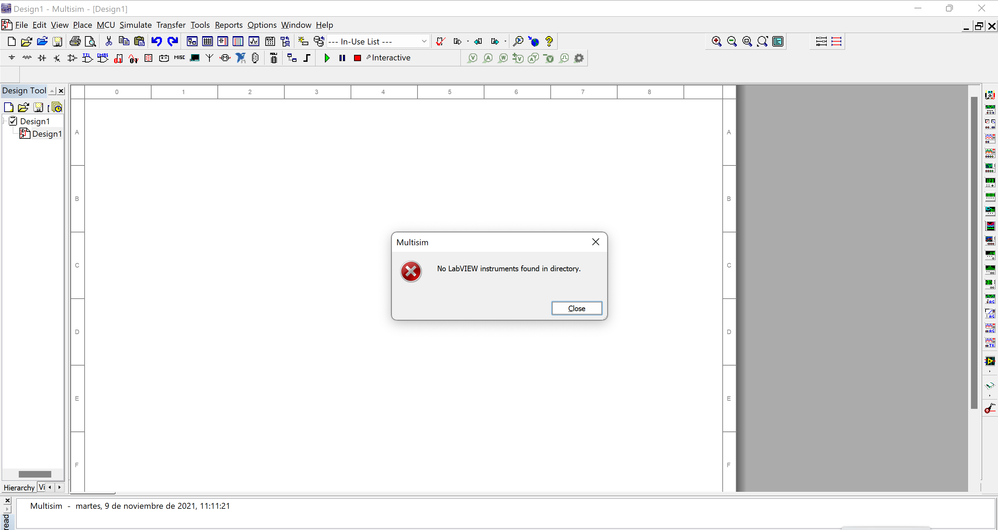
Task: Click the Design Toolbox new design icon
Action: [9, 107]
